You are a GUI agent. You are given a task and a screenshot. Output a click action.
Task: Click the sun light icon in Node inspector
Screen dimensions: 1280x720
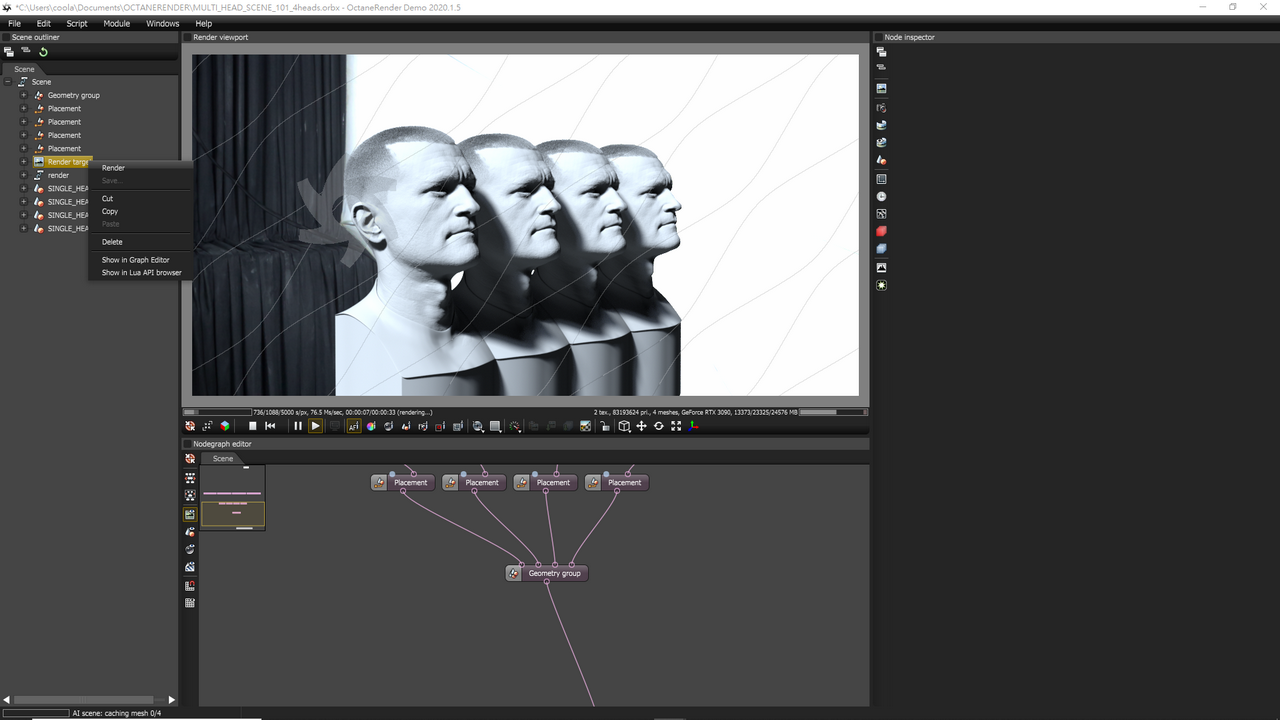coord(881,285)
